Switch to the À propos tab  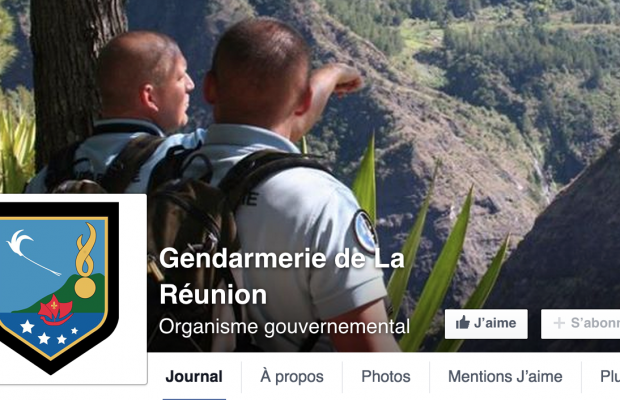pos(292,377)
